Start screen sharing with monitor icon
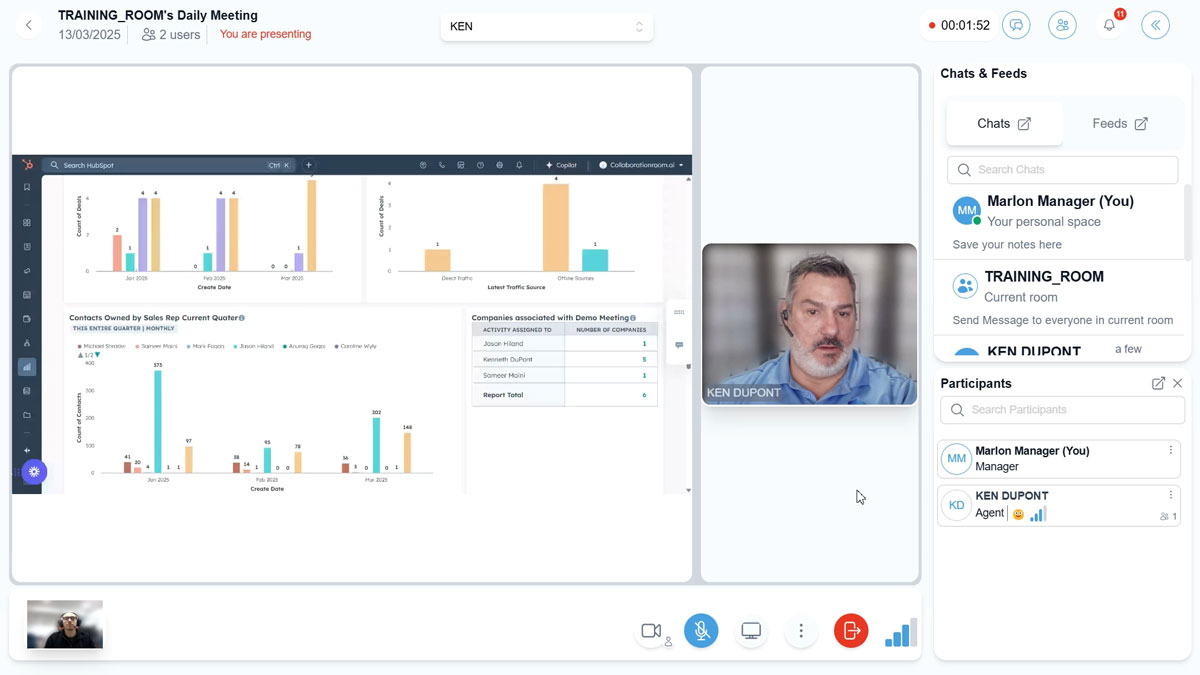Screen dimensions: 1200x675 pyautogui.click(x=751, y=630)
